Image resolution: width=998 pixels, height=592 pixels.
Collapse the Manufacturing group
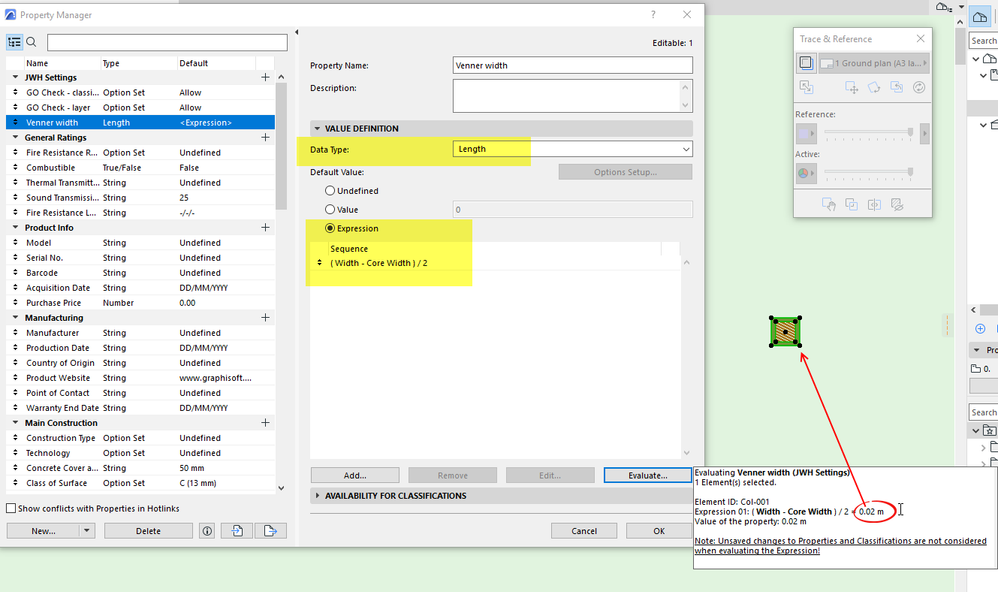coord(15,318)
